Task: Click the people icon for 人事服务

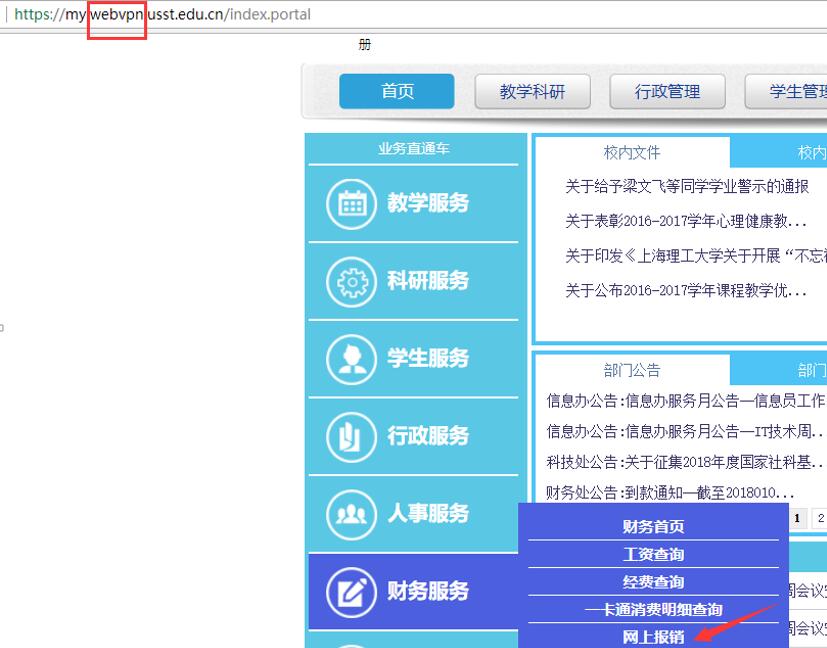Action: coord(351,514)
